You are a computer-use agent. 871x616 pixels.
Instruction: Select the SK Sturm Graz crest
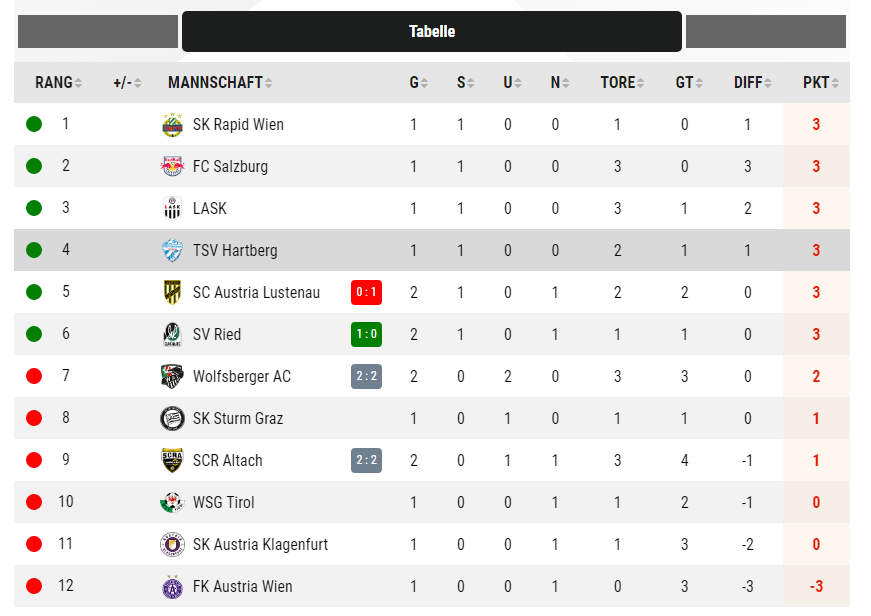click(172, 418)
